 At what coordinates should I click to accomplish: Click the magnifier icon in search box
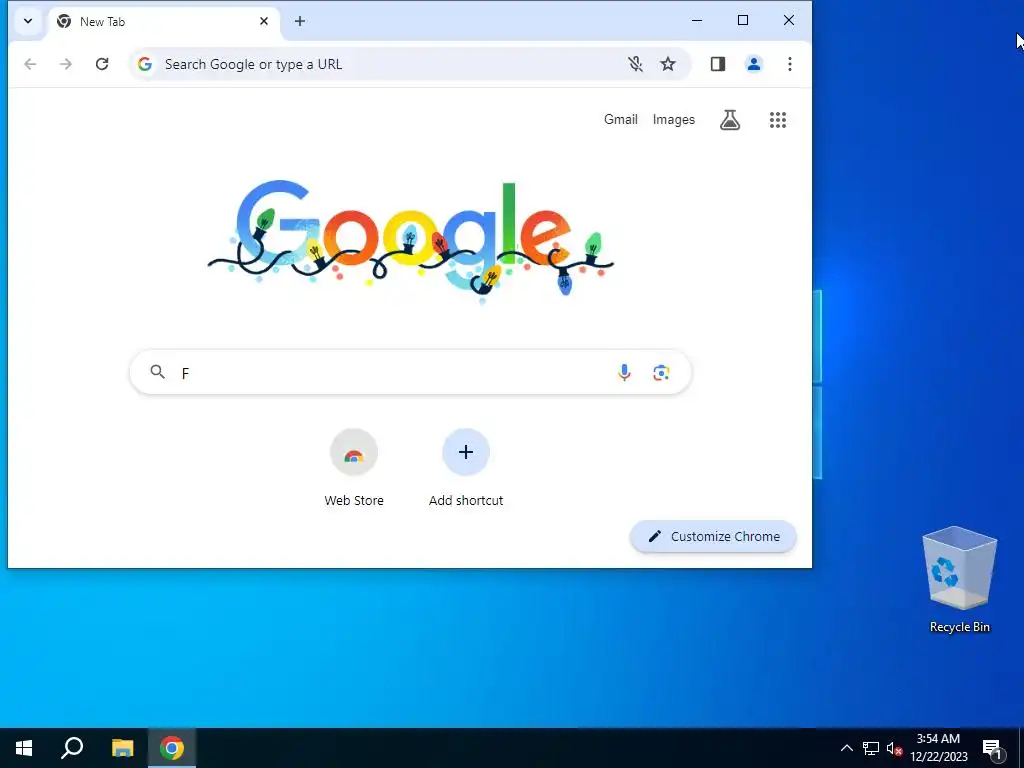(157, 372)
